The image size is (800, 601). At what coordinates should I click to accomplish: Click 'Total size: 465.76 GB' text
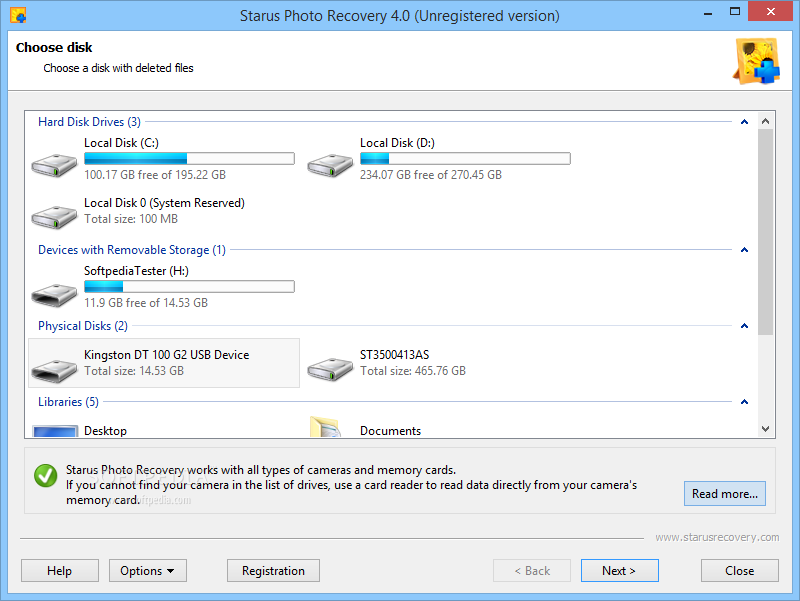click(413, 371)
